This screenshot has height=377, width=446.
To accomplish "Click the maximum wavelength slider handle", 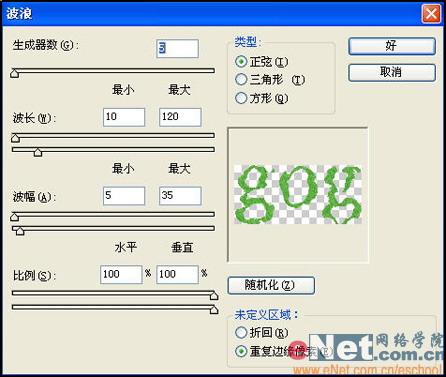I will [38, 152].
